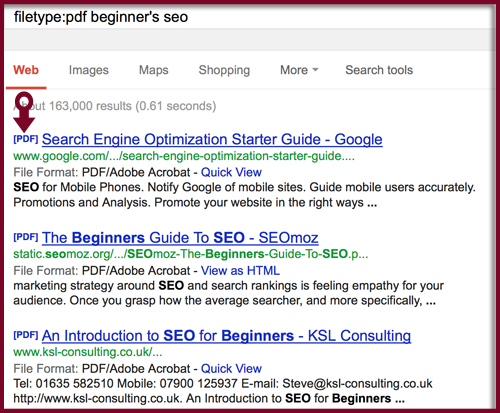Open An Introduction to SEO for Beginners link

click(x=226, y=336)
